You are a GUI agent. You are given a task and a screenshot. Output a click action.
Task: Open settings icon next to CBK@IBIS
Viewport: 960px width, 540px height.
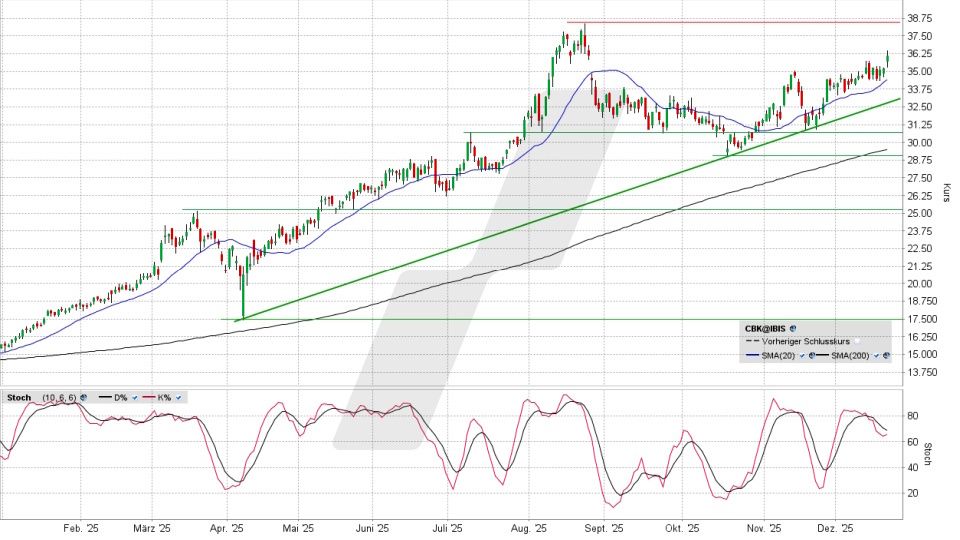[x=793, y=328]
